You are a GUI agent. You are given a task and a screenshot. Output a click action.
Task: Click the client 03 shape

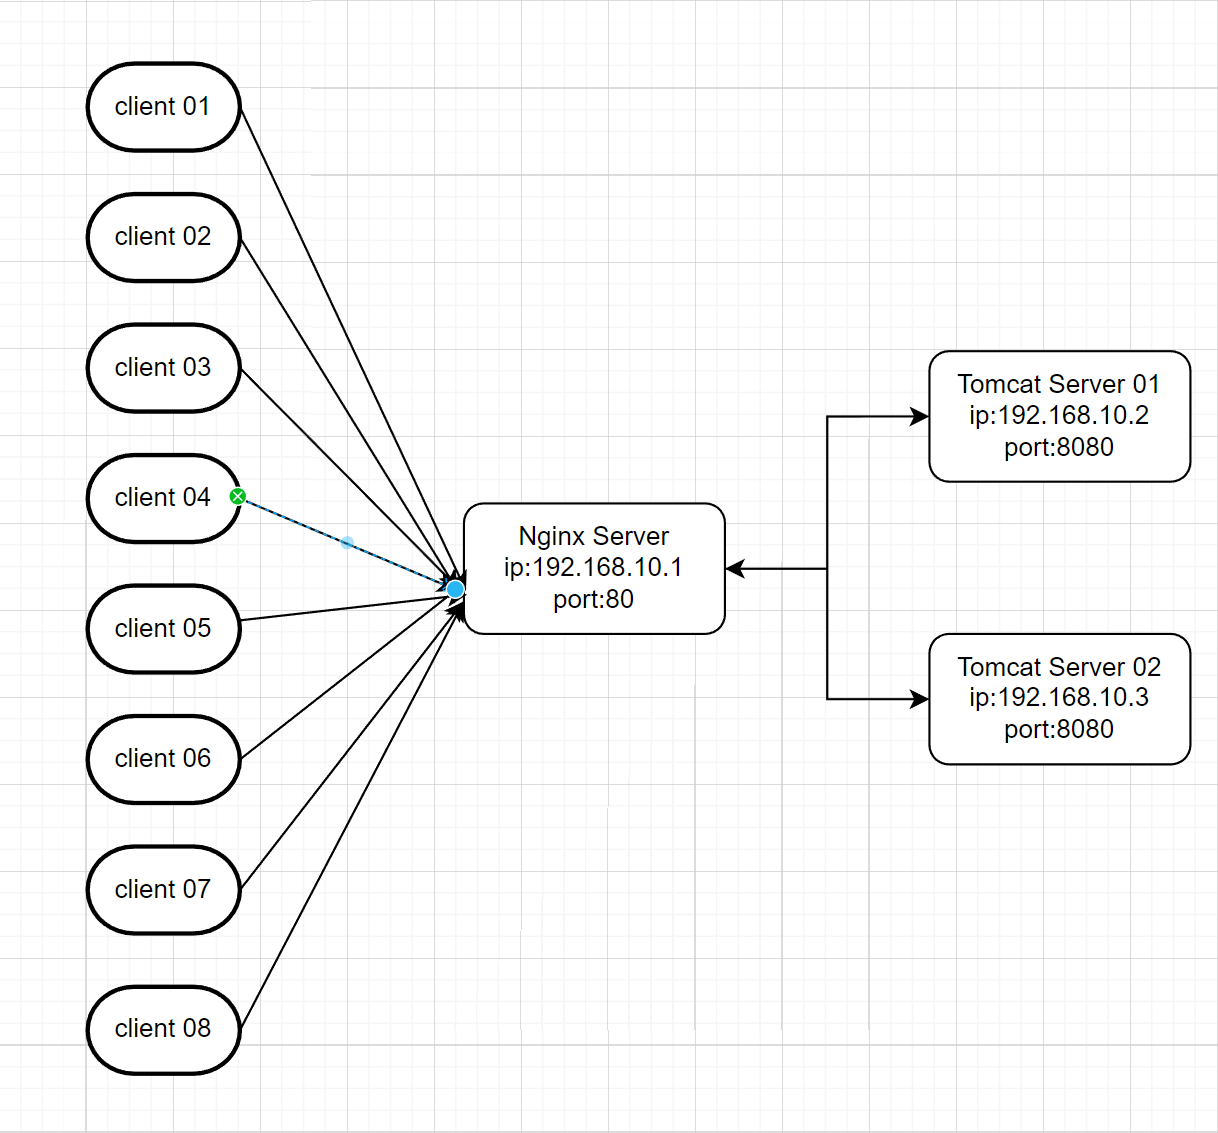pyautogui.click(x=163, y=368)
